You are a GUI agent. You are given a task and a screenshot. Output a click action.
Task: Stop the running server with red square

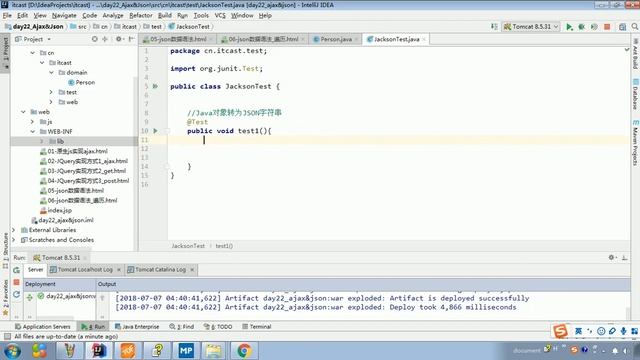[607, 27]
